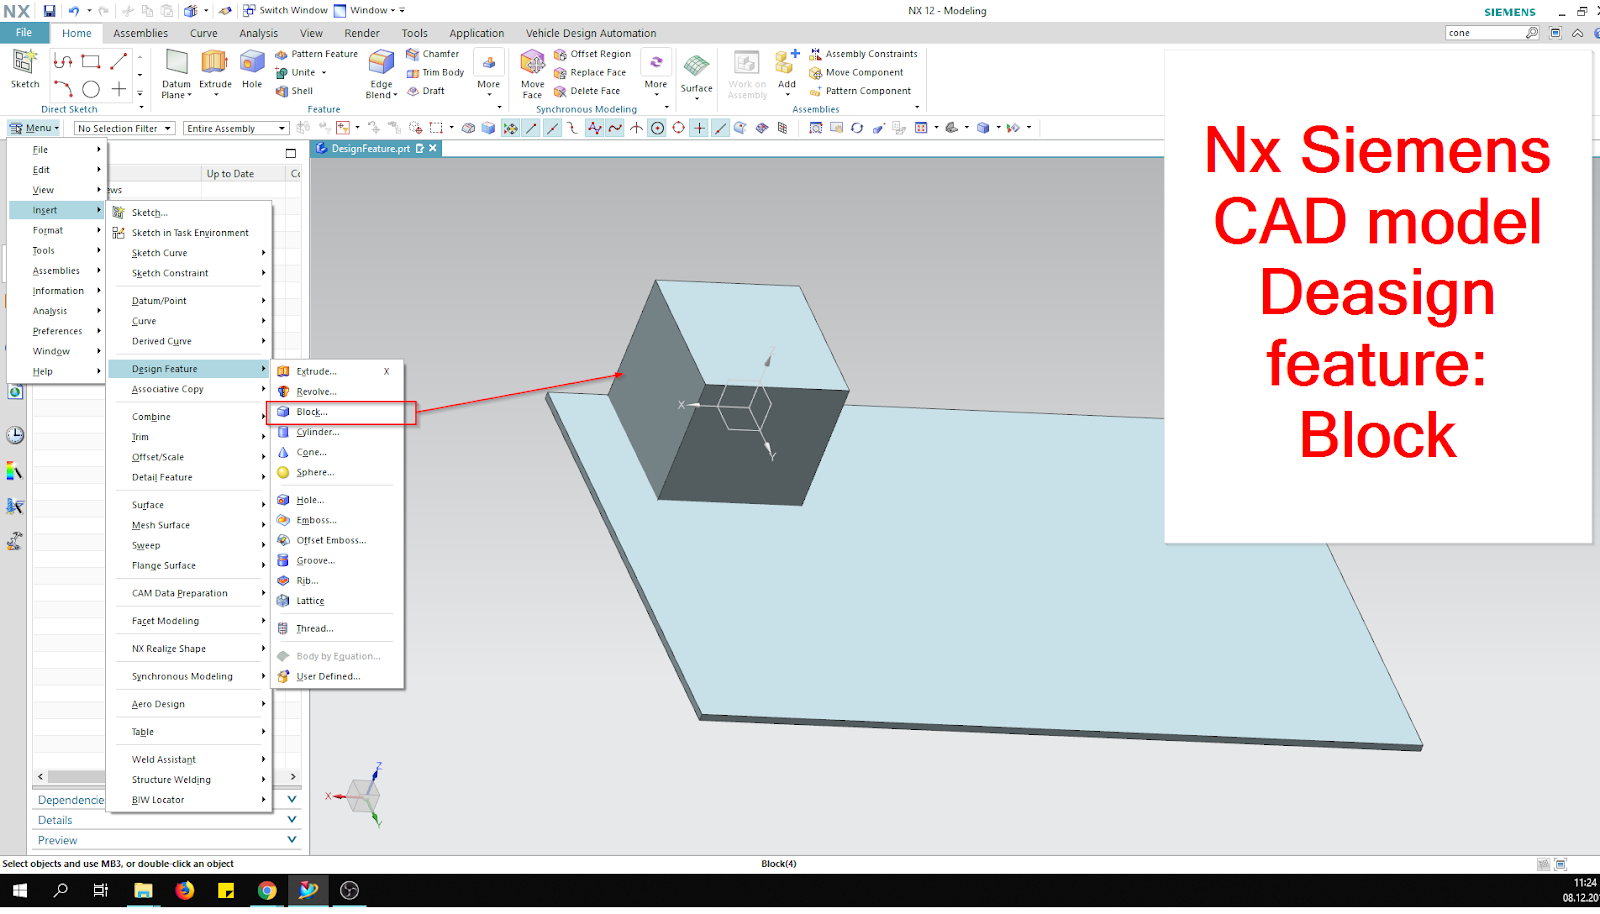The height and width of the screenshot is (914, 1600).
Task: Click Switch Window button in title bar
Action: click(285, 10)
